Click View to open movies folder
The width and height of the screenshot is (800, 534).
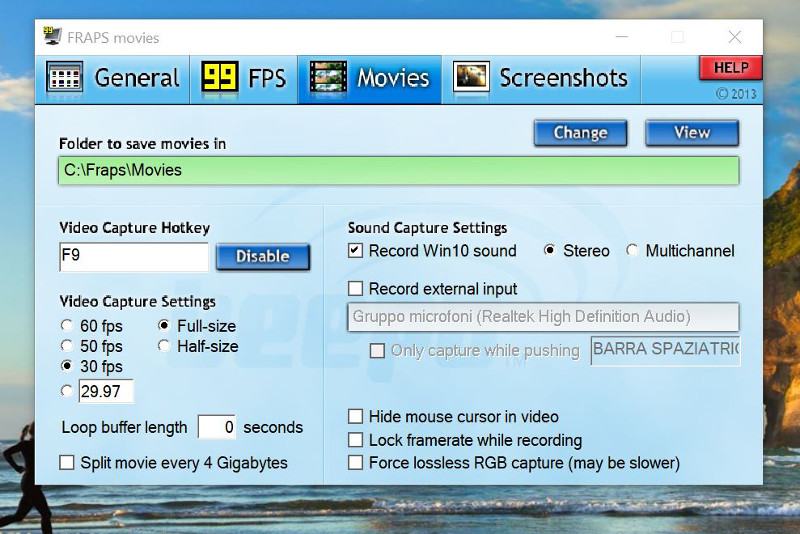click(692, 133)
